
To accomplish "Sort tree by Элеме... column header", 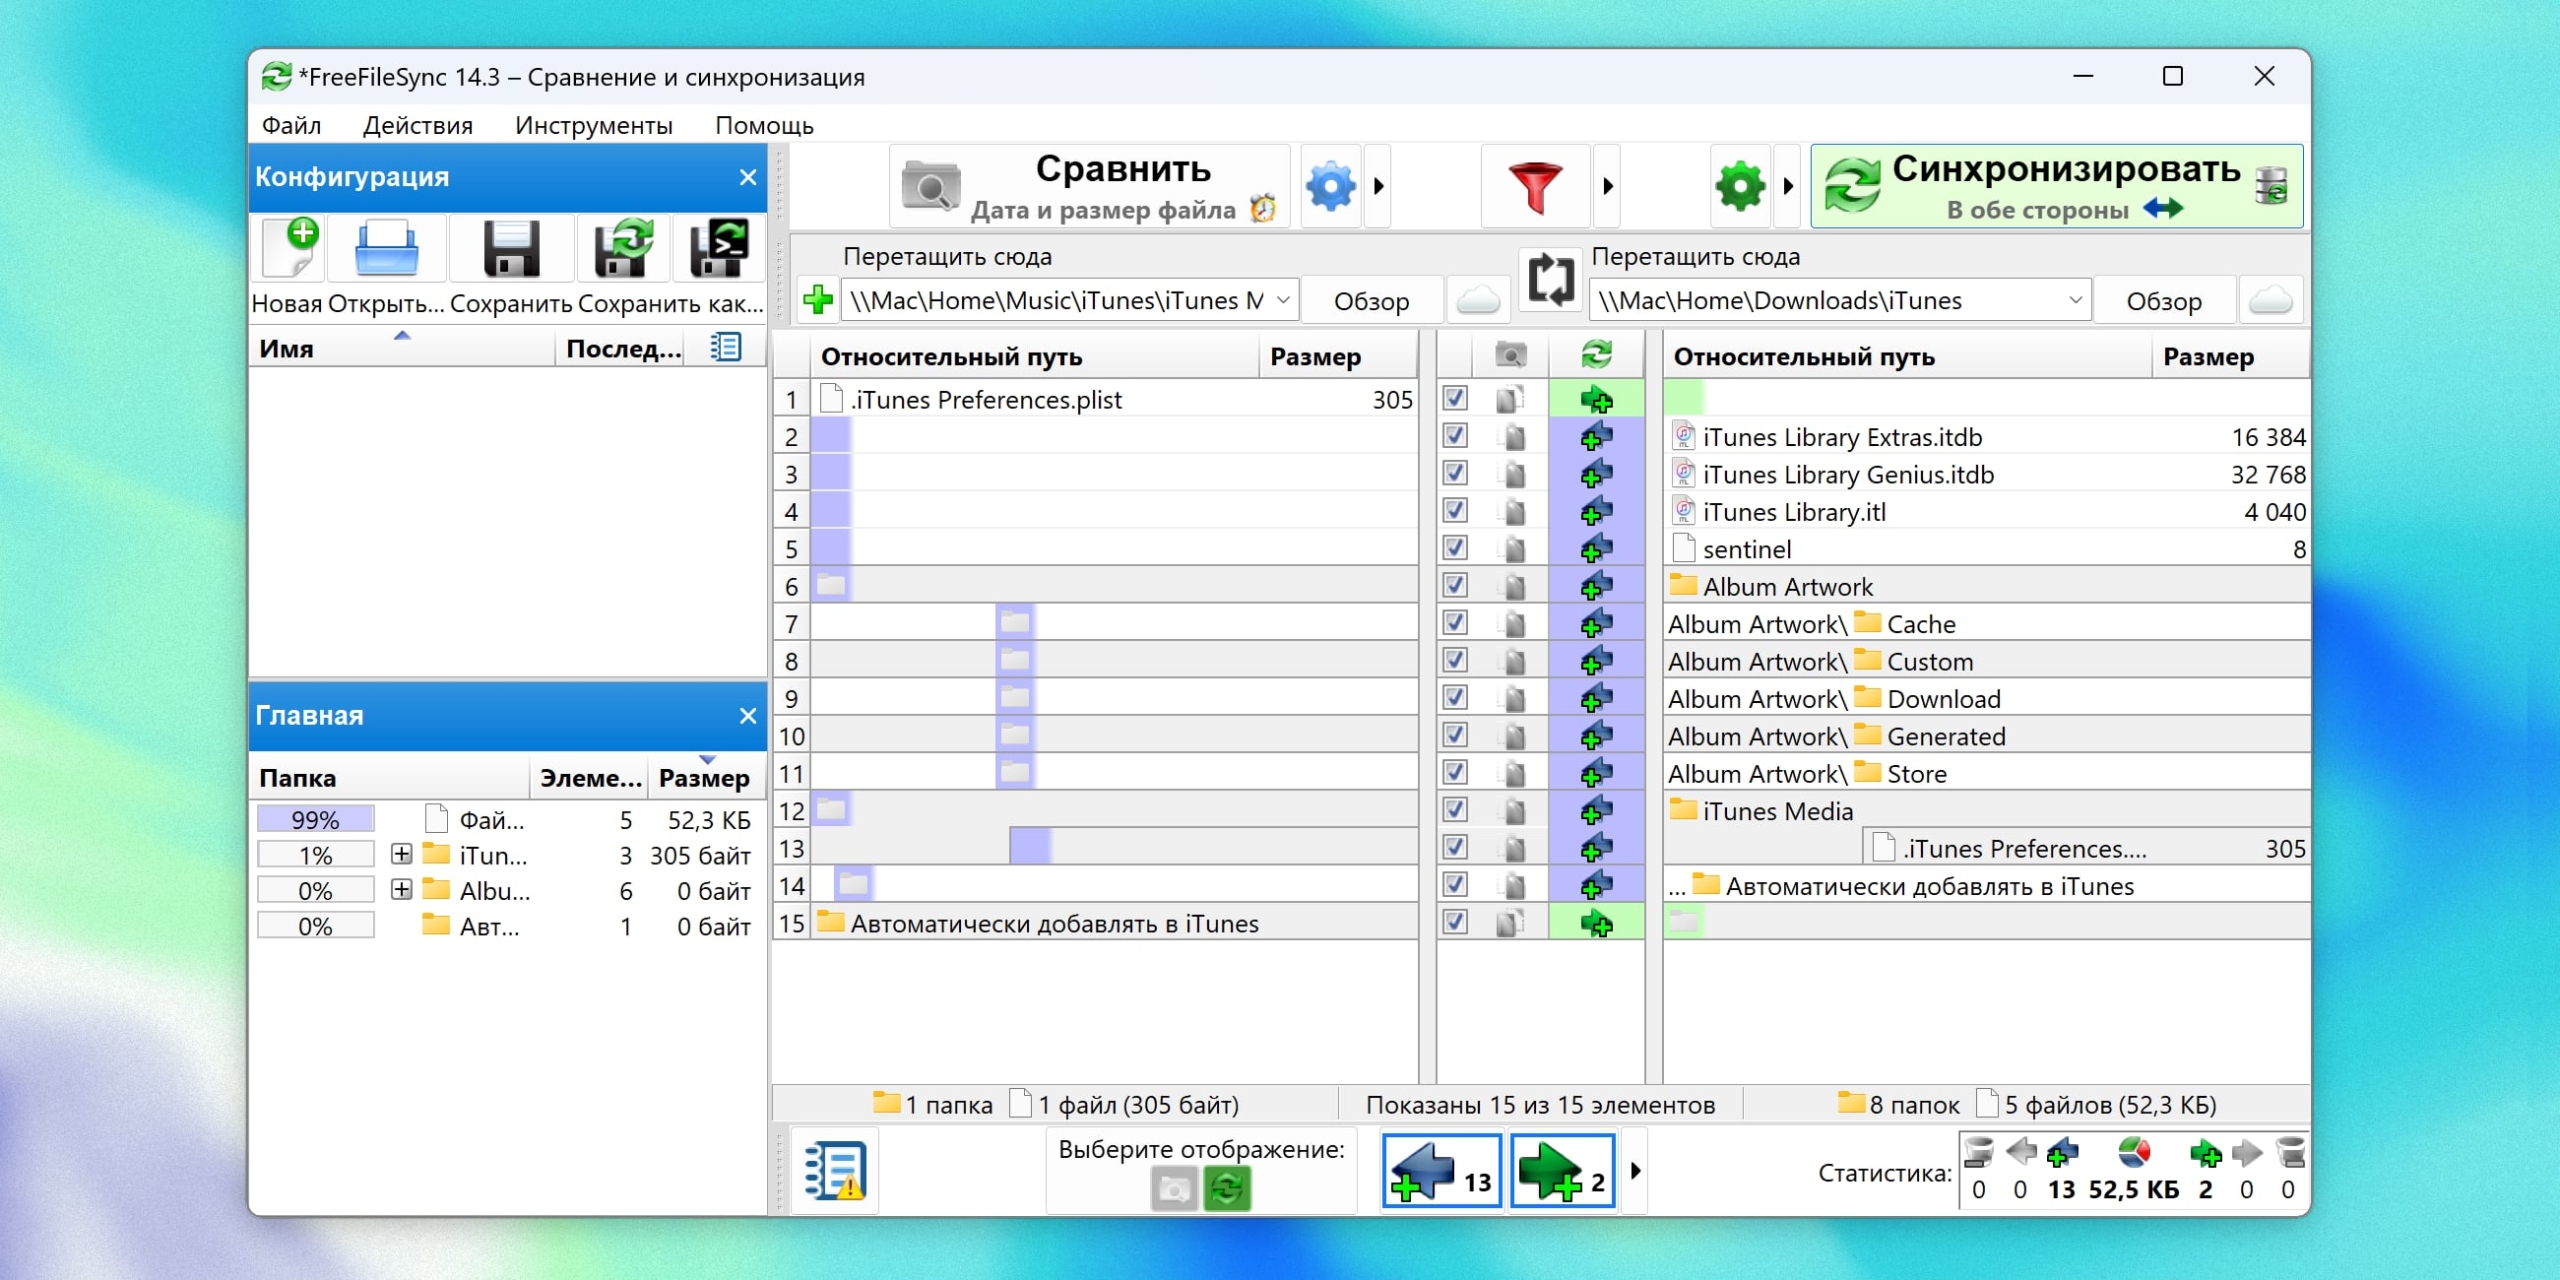I will [x=590, y=778].
